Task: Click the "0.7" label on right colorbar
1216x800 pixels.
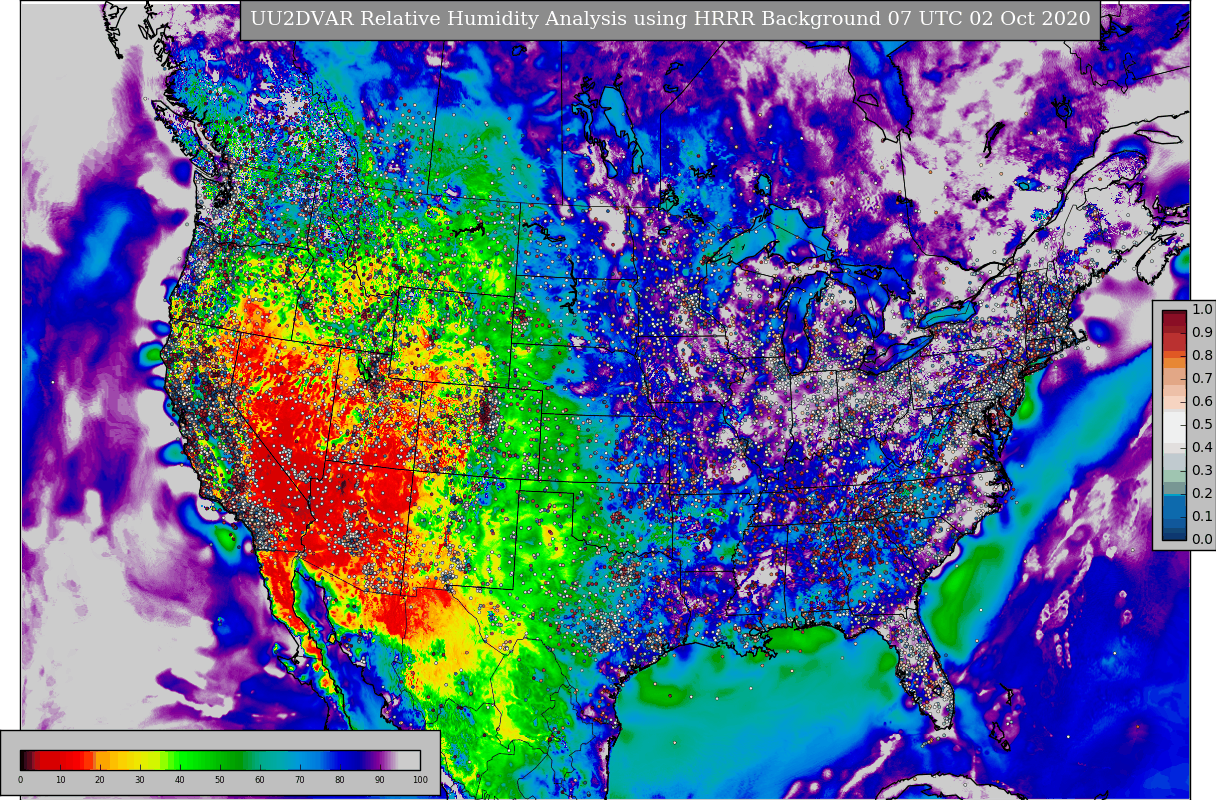Action: [1202, 379]
